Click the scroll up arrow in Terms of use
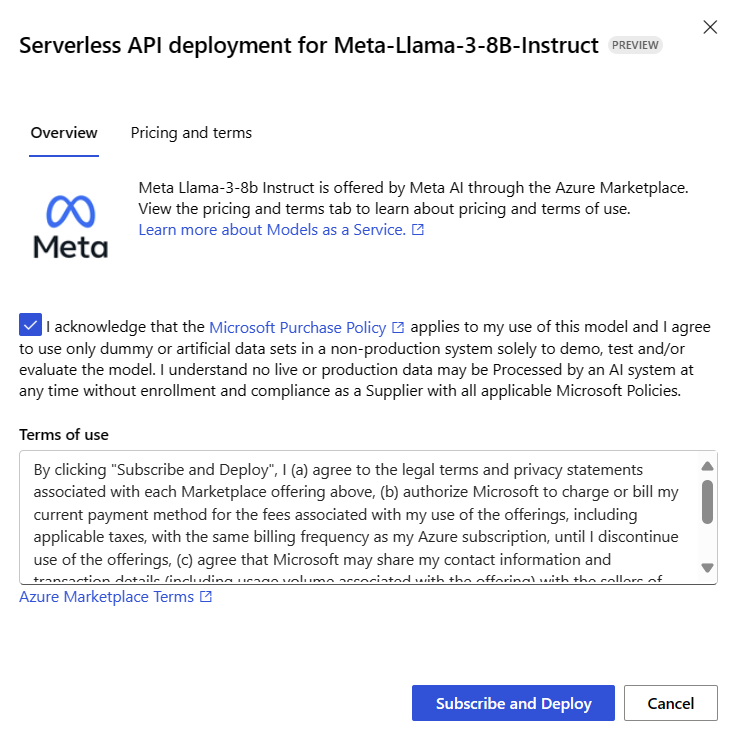This screenshot has height=729, width=737. pyautogui.click(x=707, y=466)
